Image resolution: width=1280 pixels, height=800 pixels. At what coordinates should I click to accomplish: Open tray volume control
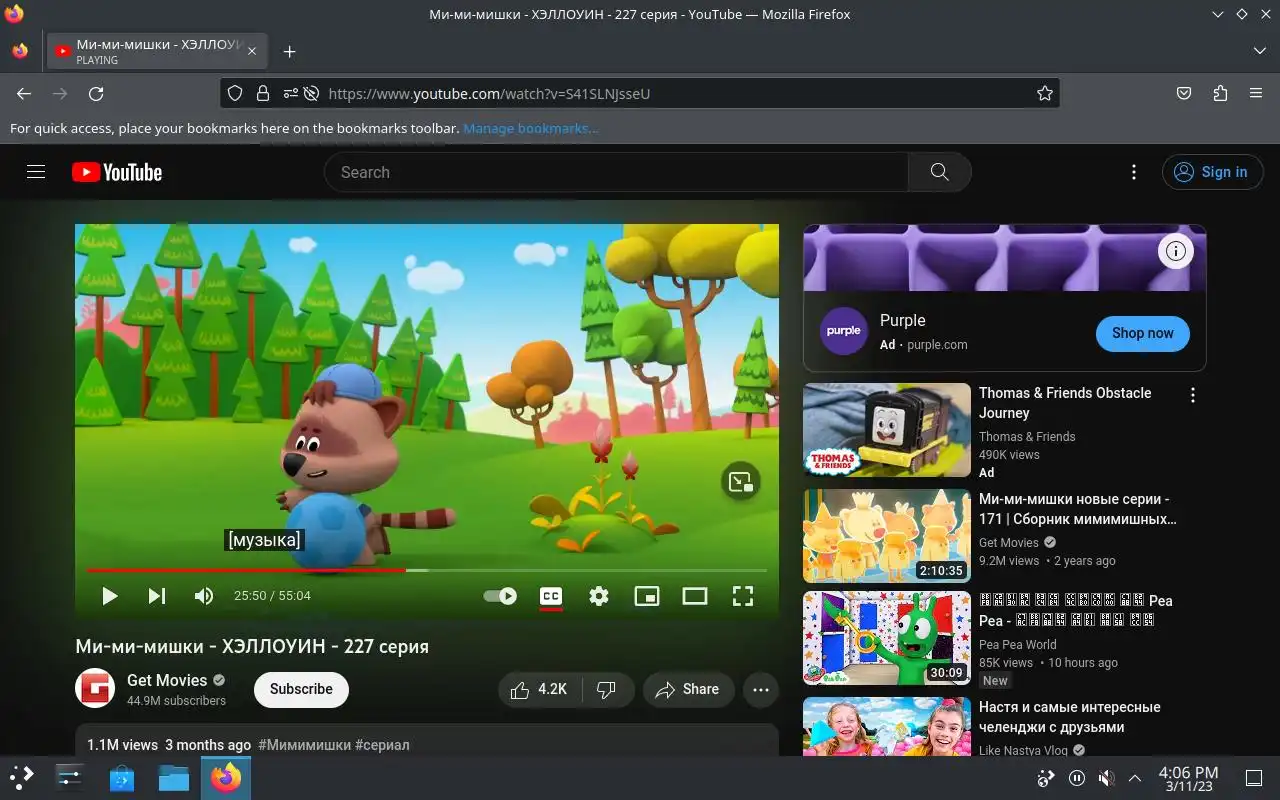pos(1106,778)
